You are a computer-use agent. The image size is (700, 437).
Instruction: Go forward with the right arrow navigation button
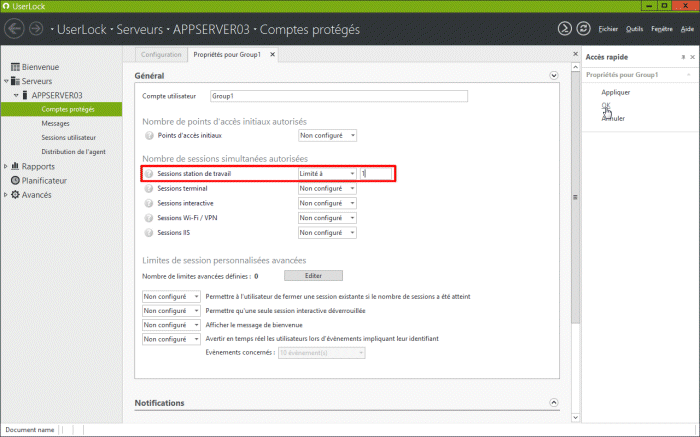pos(36,29)
